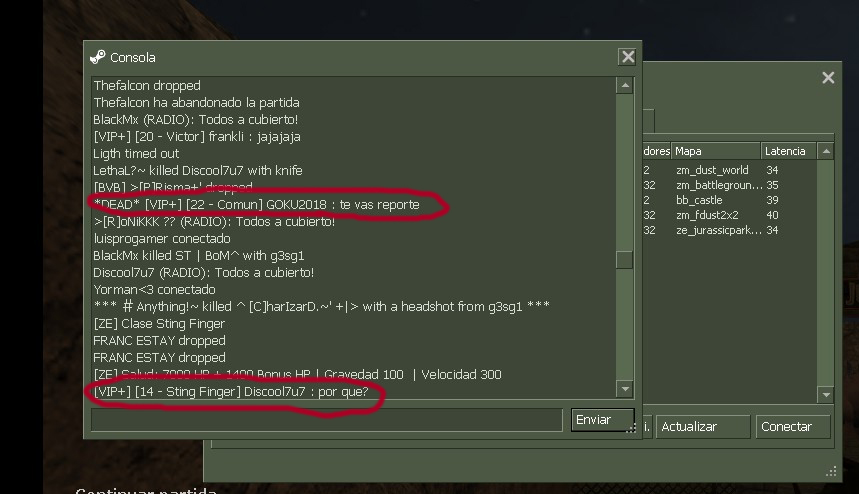Screen dimensions: 859x494
Task: Click server list scrollbar up arrow
Action: [x=826, y=151]
